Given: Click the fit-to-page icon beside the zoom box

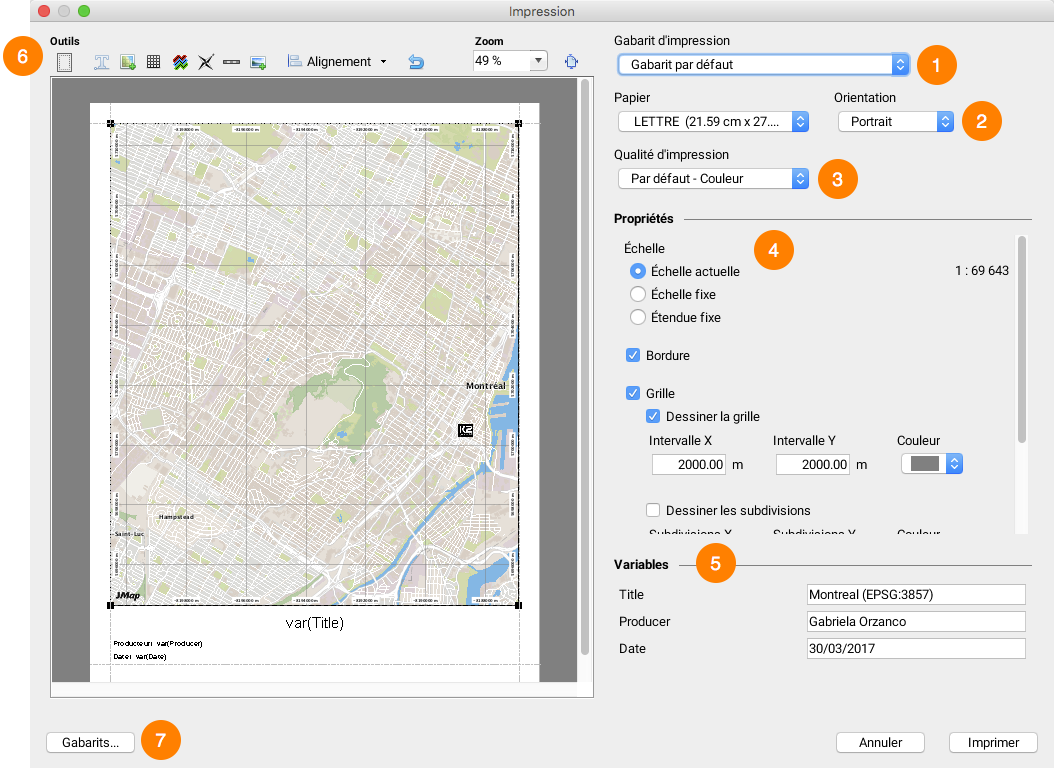Looking at the screenshot, I should (571, 62).
